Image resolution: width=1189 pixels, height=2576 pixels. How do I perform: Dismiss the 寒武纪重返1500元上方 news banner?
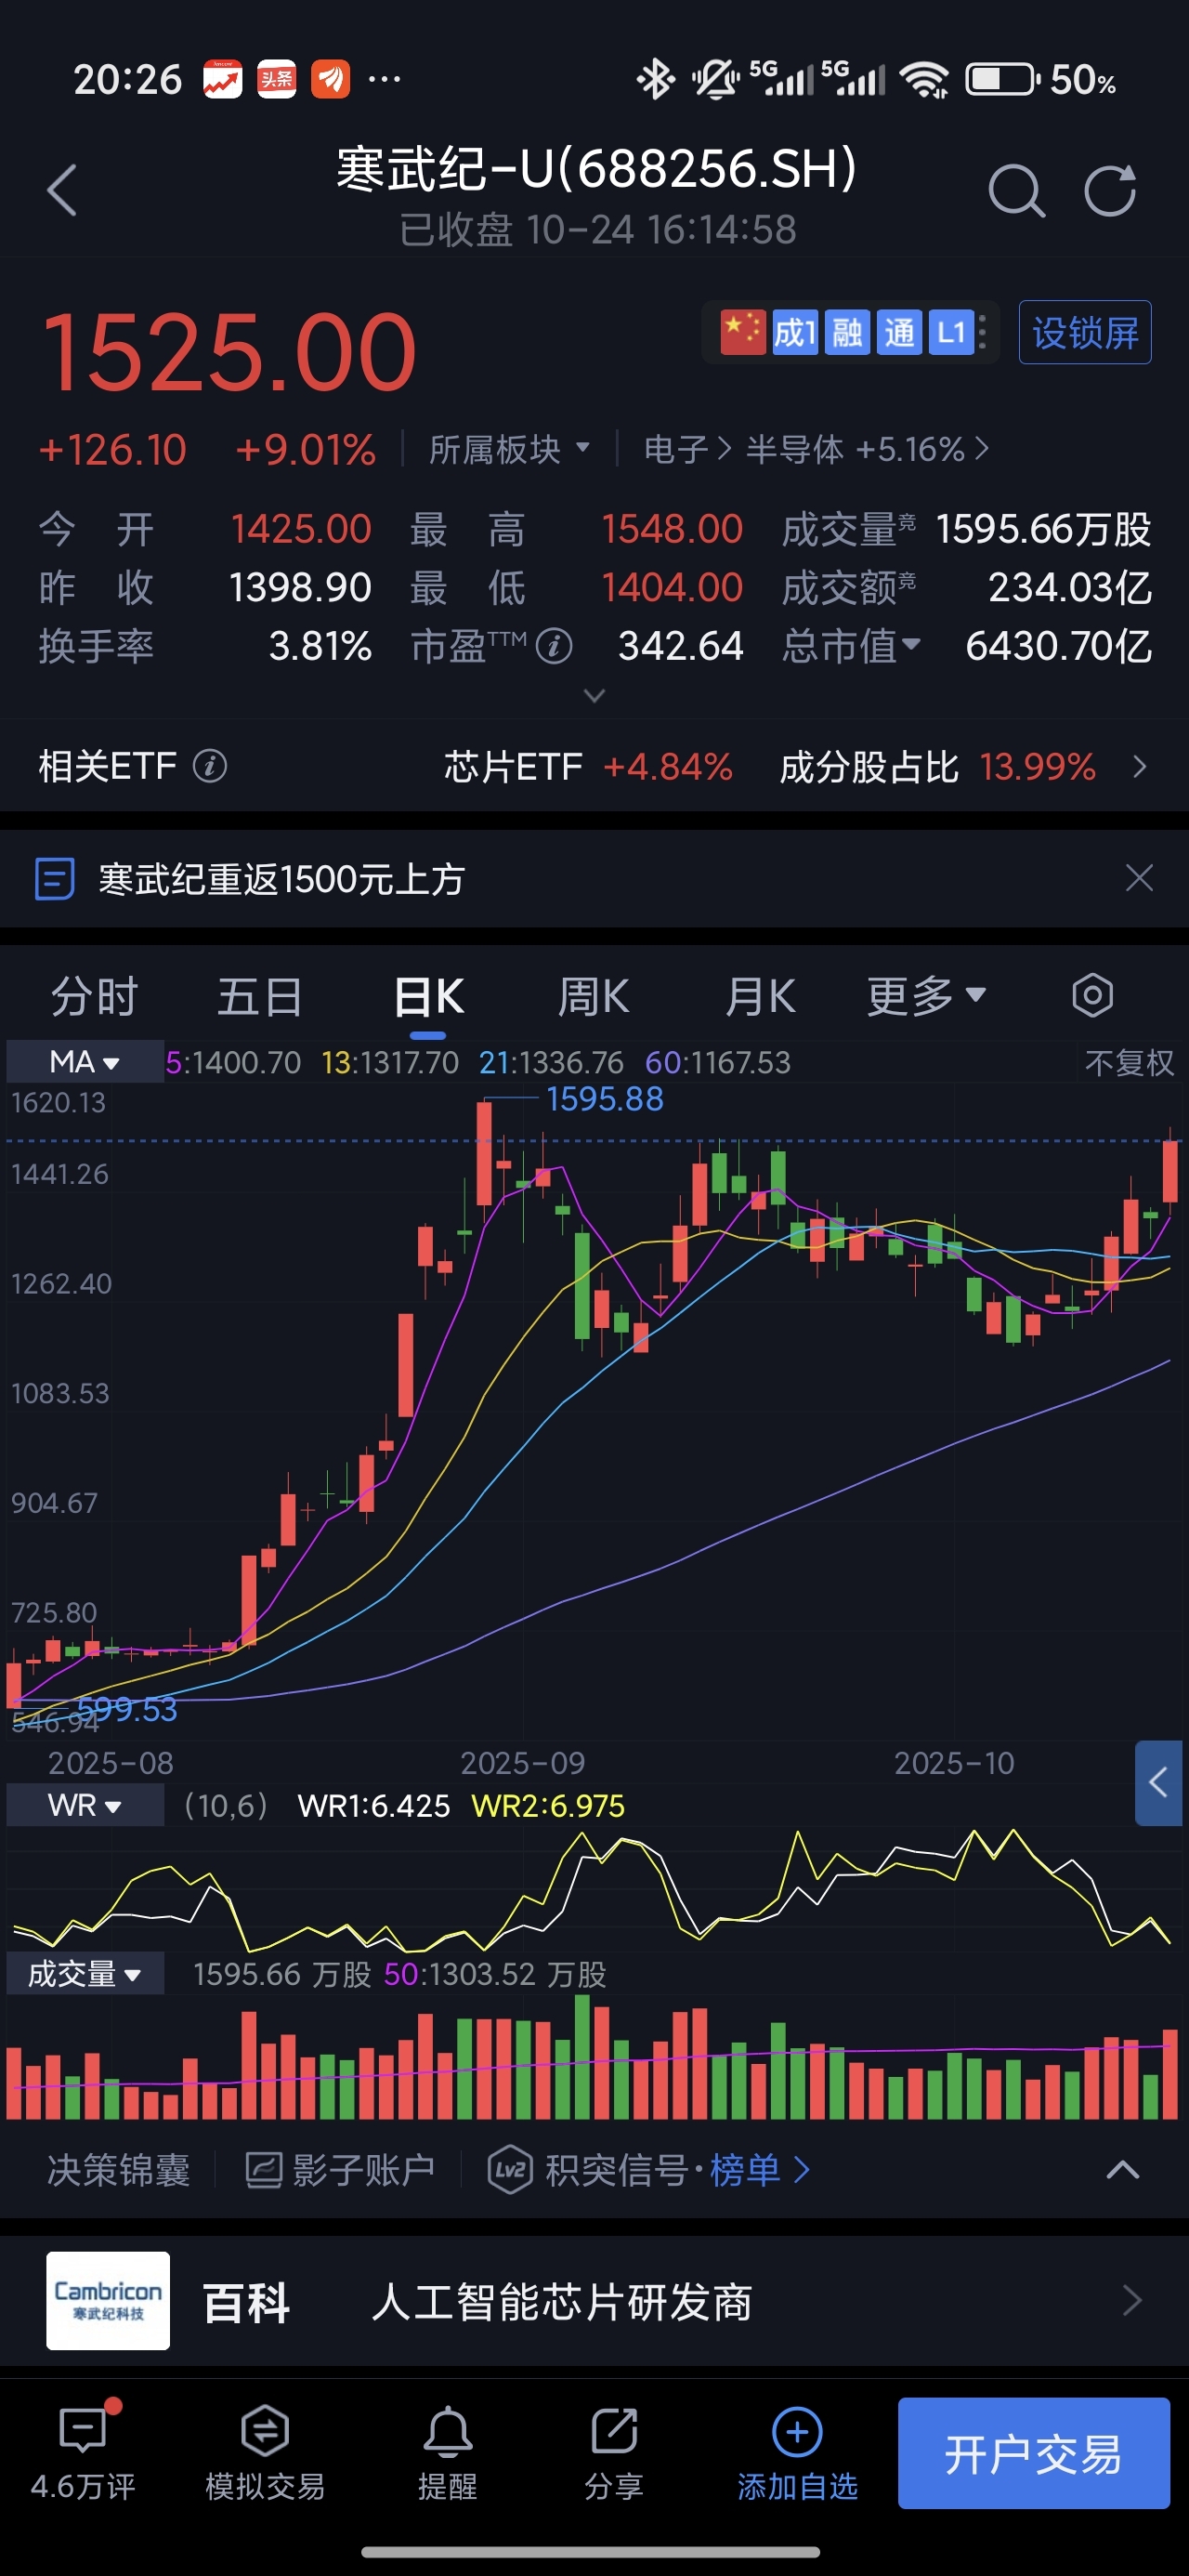click(x=1139, y=878)
